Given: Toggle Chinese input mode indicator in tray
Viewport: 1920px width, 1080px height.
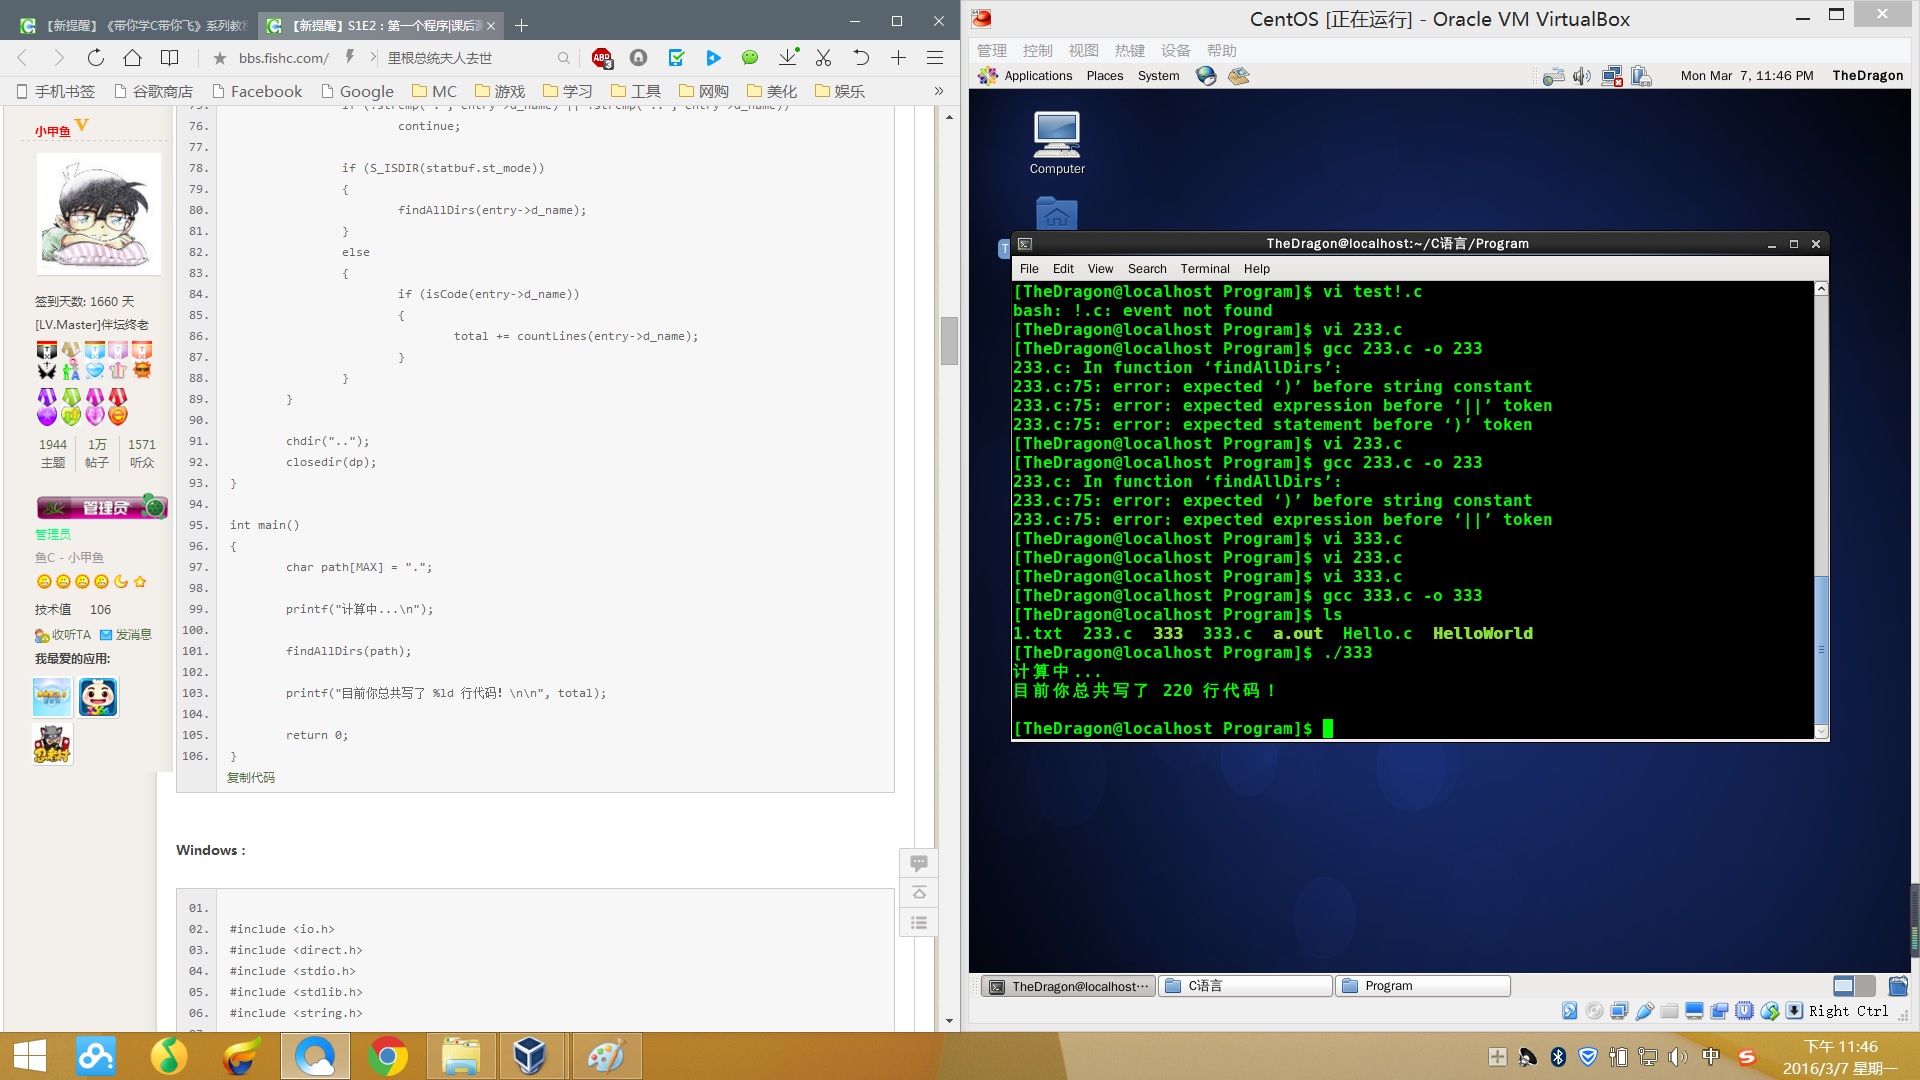Looking at the screenshot, I should click(1711, 1057).
